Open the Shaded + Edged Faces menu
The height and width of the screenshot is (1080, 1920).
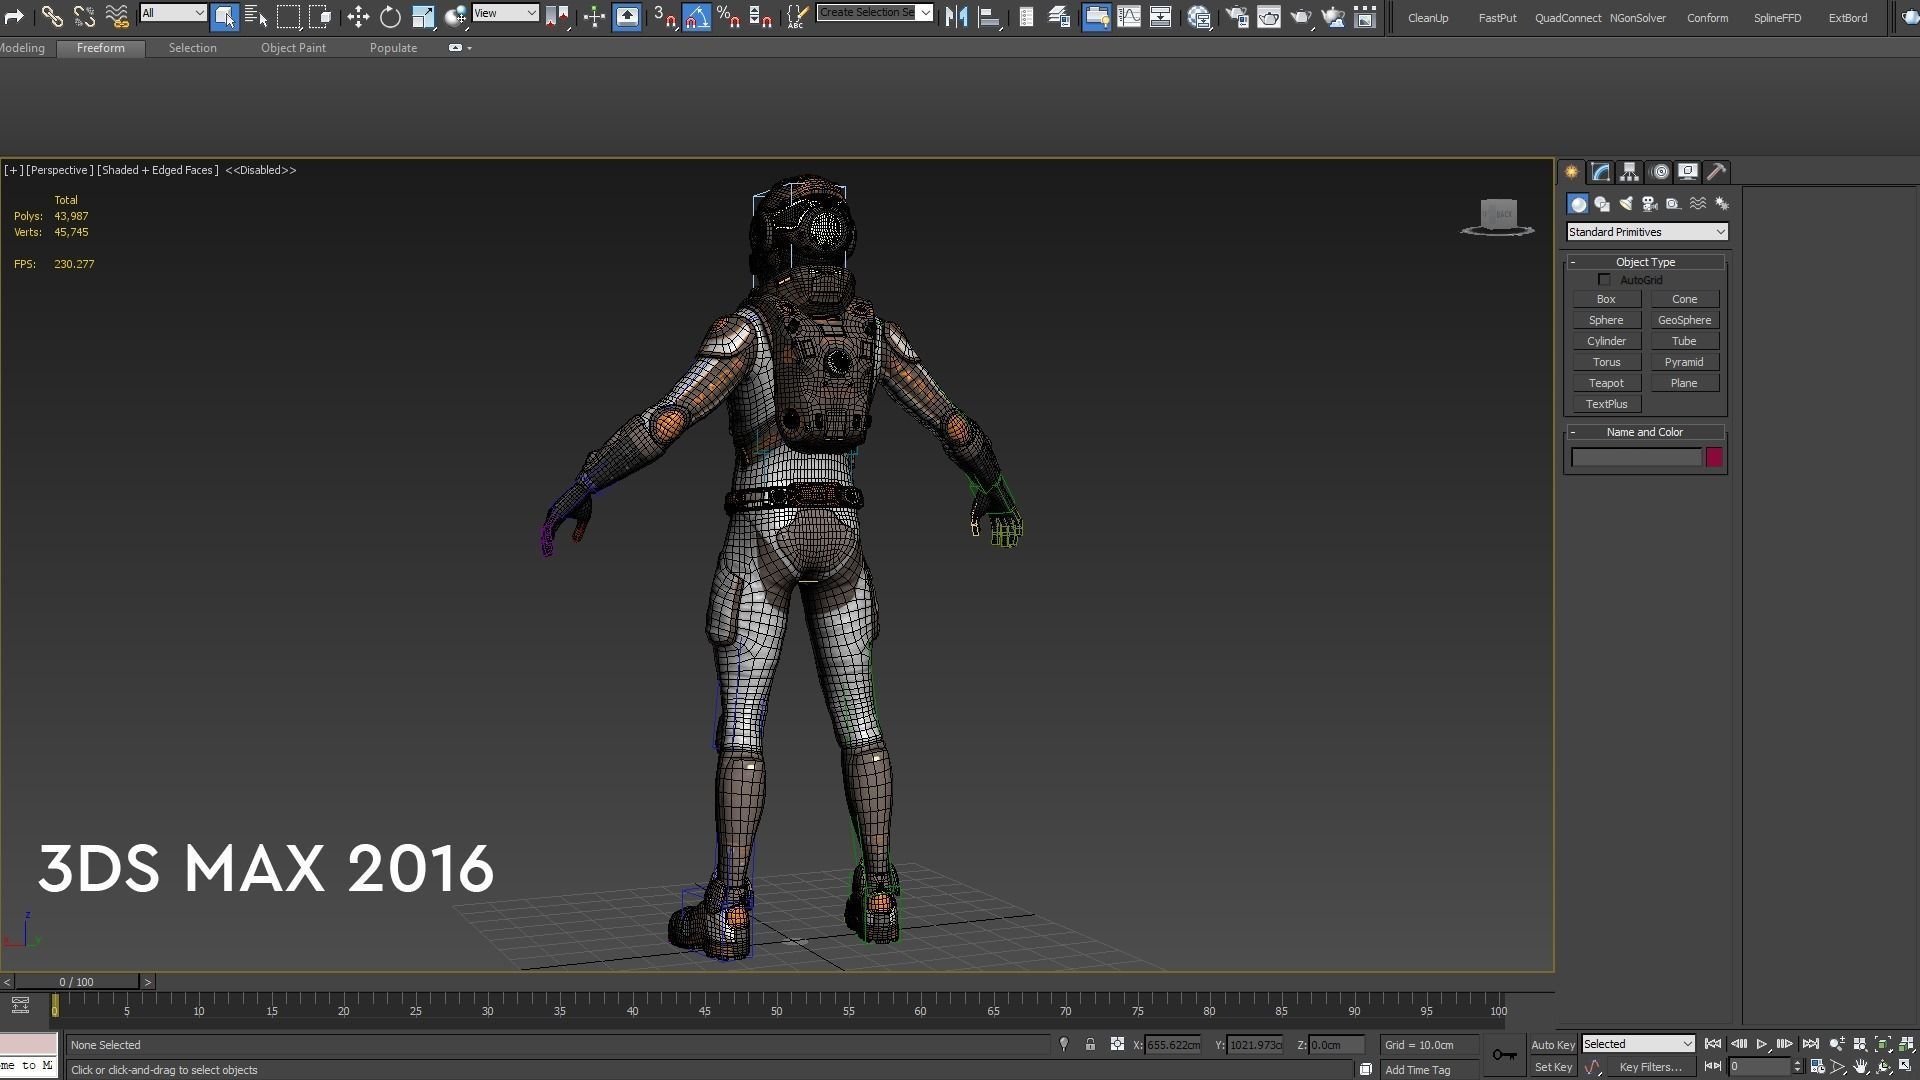[x=158, y=170]
